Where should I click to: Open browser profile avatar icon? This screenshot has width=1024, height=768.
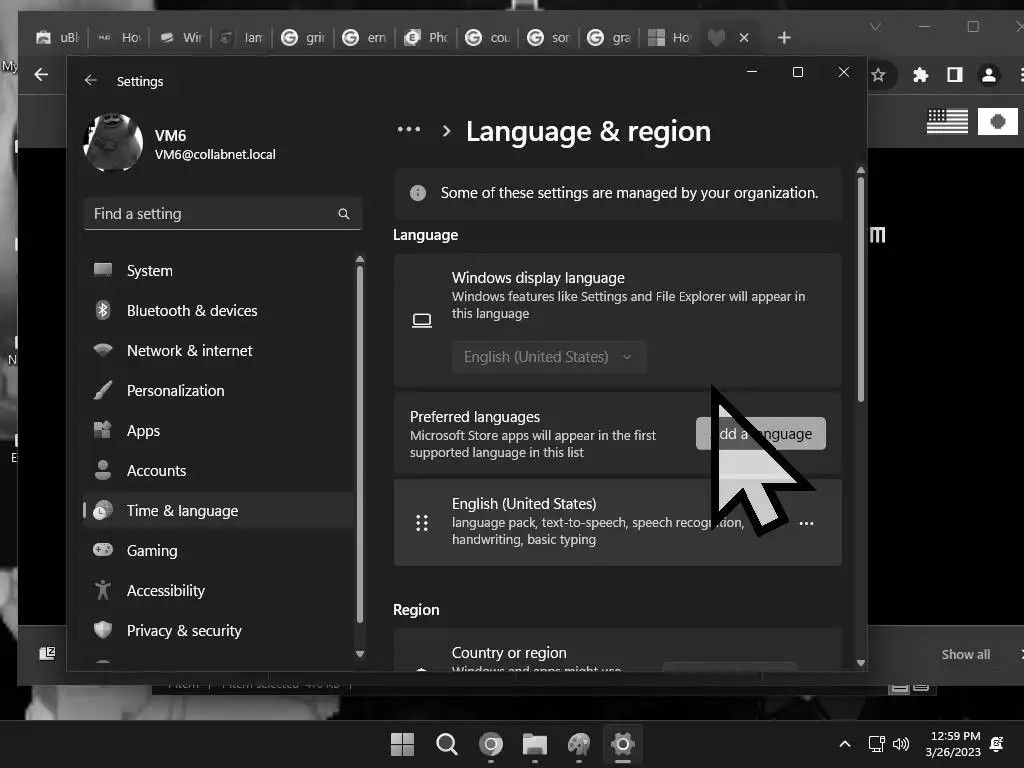(989, 75)
